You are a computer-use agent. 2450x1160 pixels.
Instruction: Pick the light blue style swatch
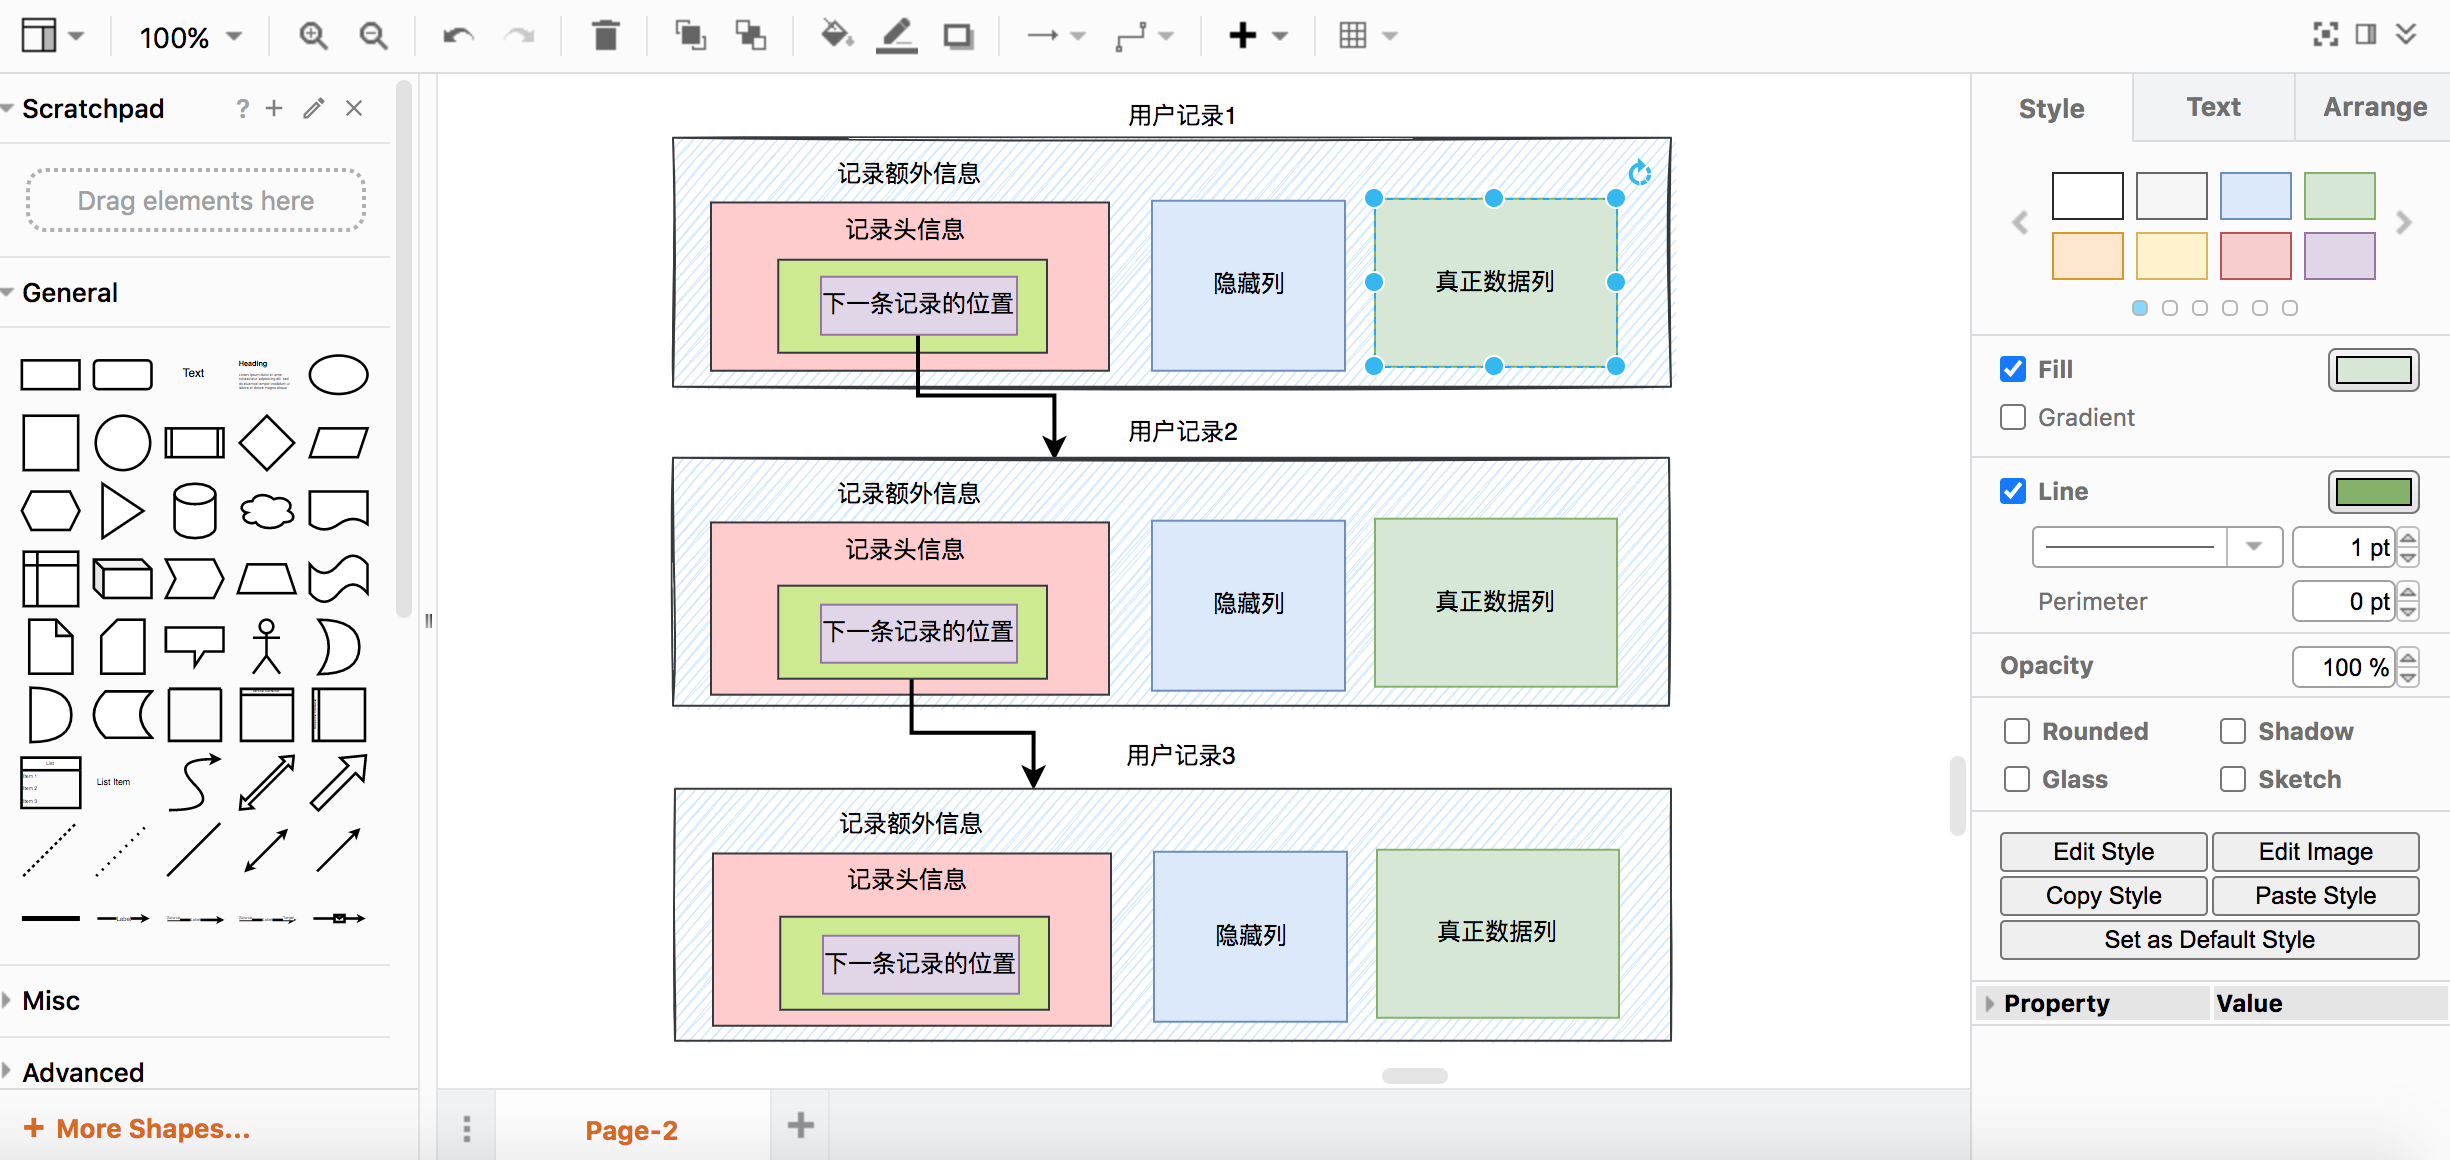pyautogui.click(x=2255, y=196)
